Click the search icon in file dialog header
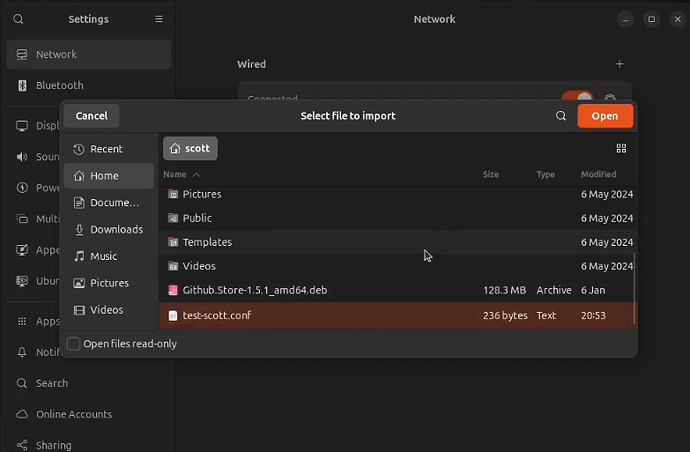The height and width of the screenshot is (452, 690). coord(561,116)
